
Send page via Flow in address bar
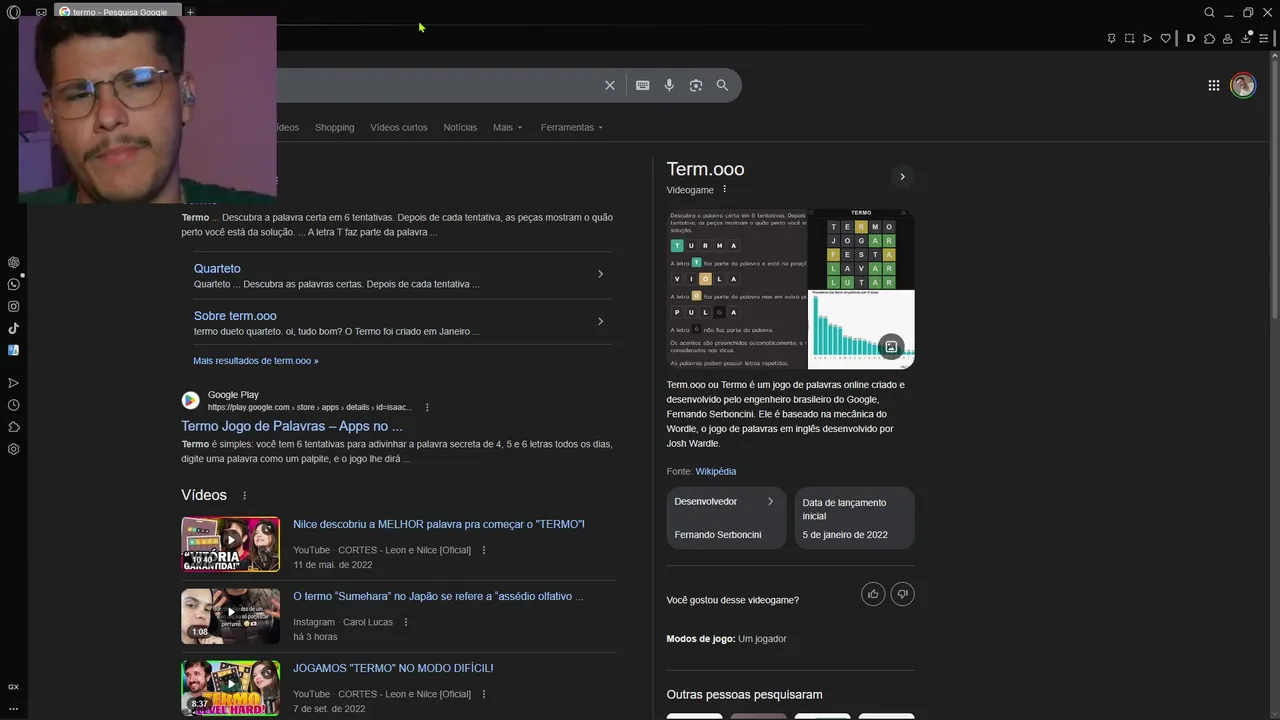click(x=1147, y=38)
